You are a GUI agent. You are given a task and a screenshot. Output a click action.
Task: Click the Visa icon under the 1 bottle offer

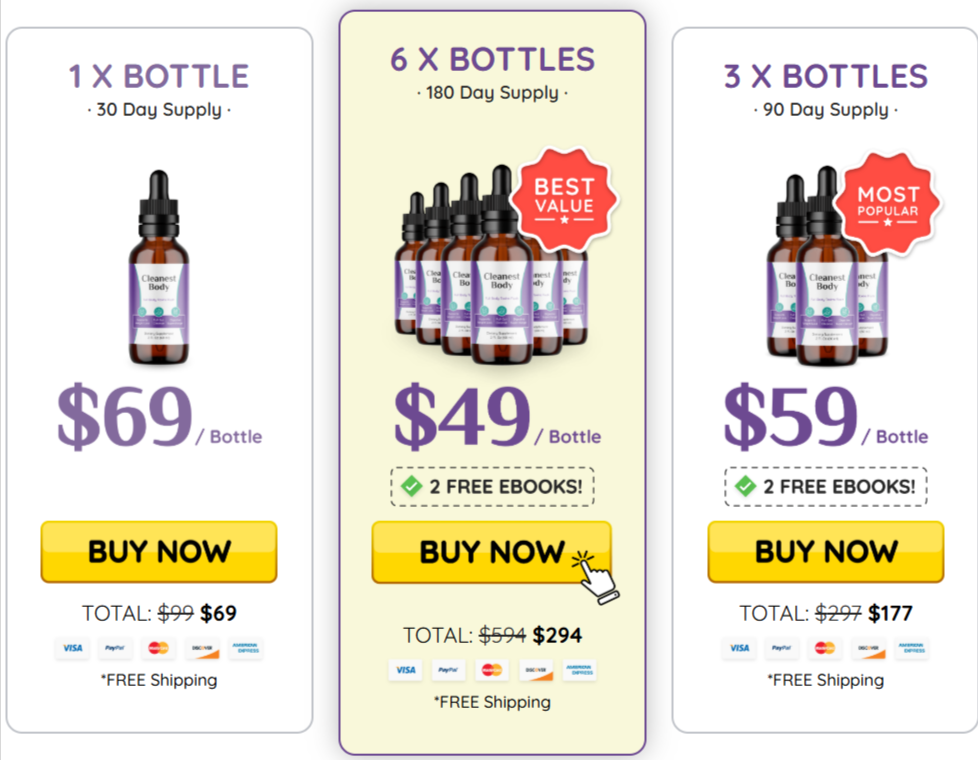(x=72, y=648)
